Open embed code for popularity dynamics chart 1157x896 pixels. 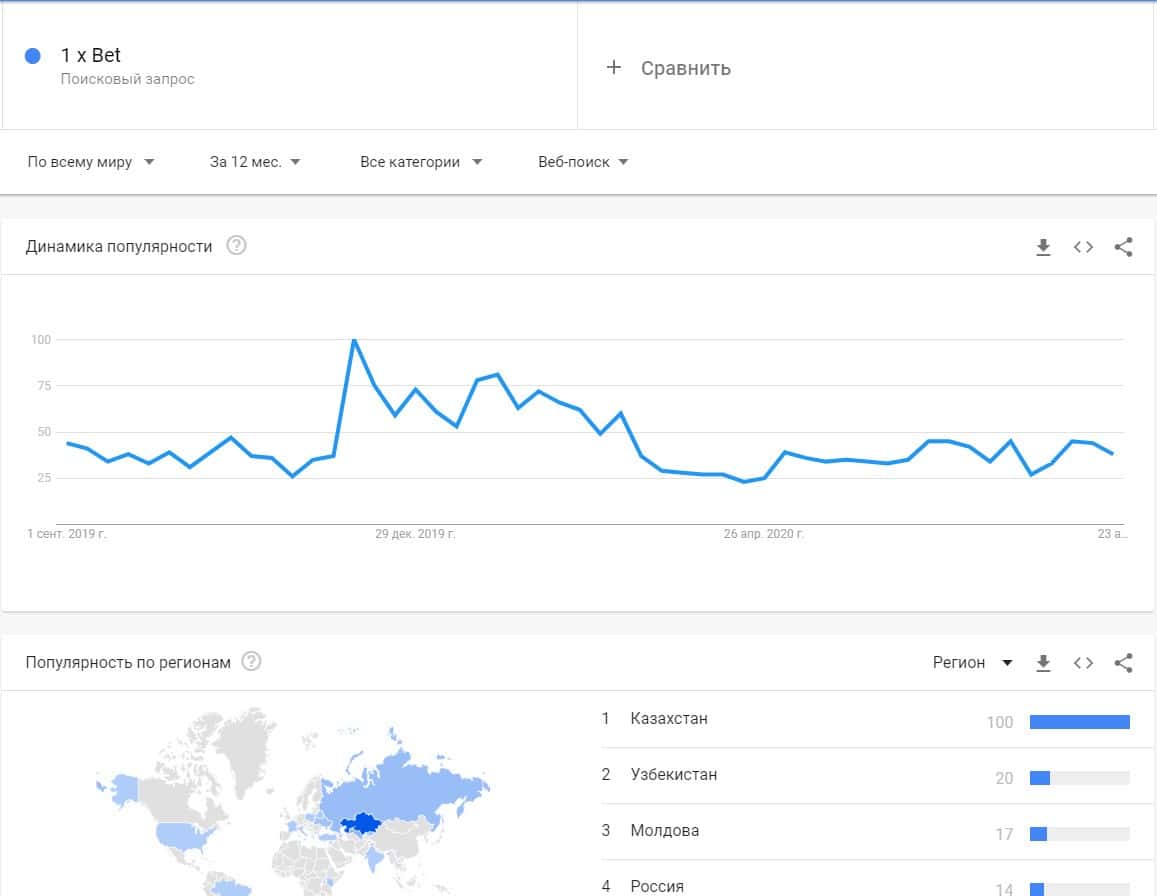pos(1083,247)
